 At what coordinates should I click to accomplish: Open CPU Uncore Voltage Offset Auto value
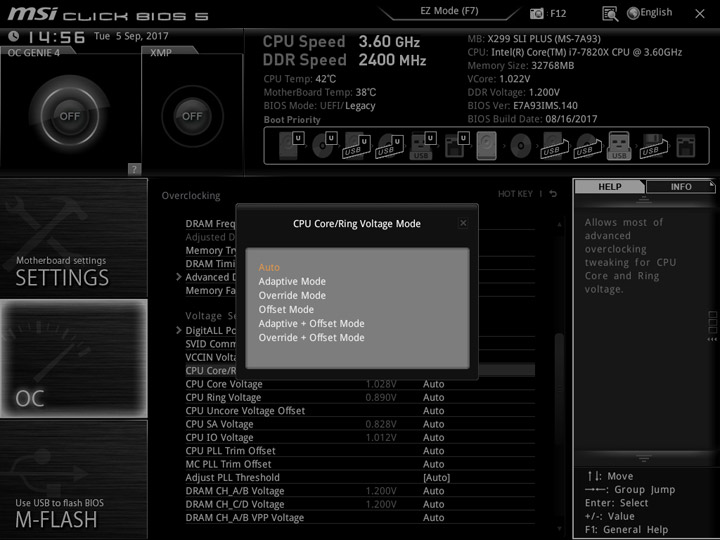click(433, 411)
